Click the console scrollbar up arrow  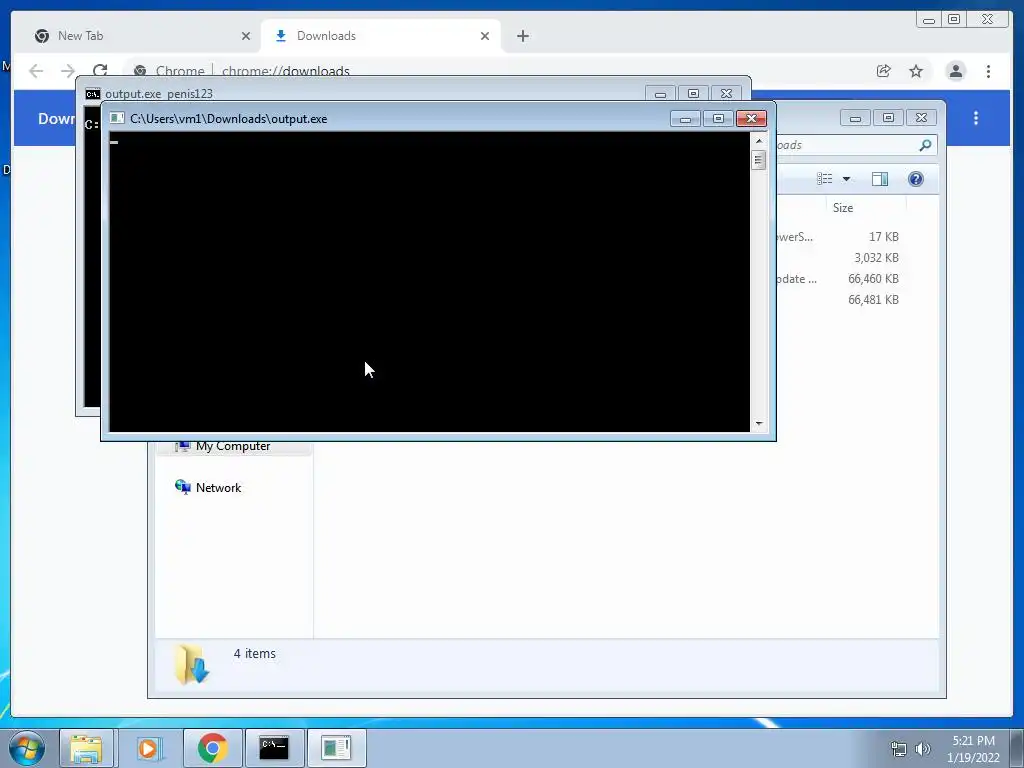[x=758, y=141]
